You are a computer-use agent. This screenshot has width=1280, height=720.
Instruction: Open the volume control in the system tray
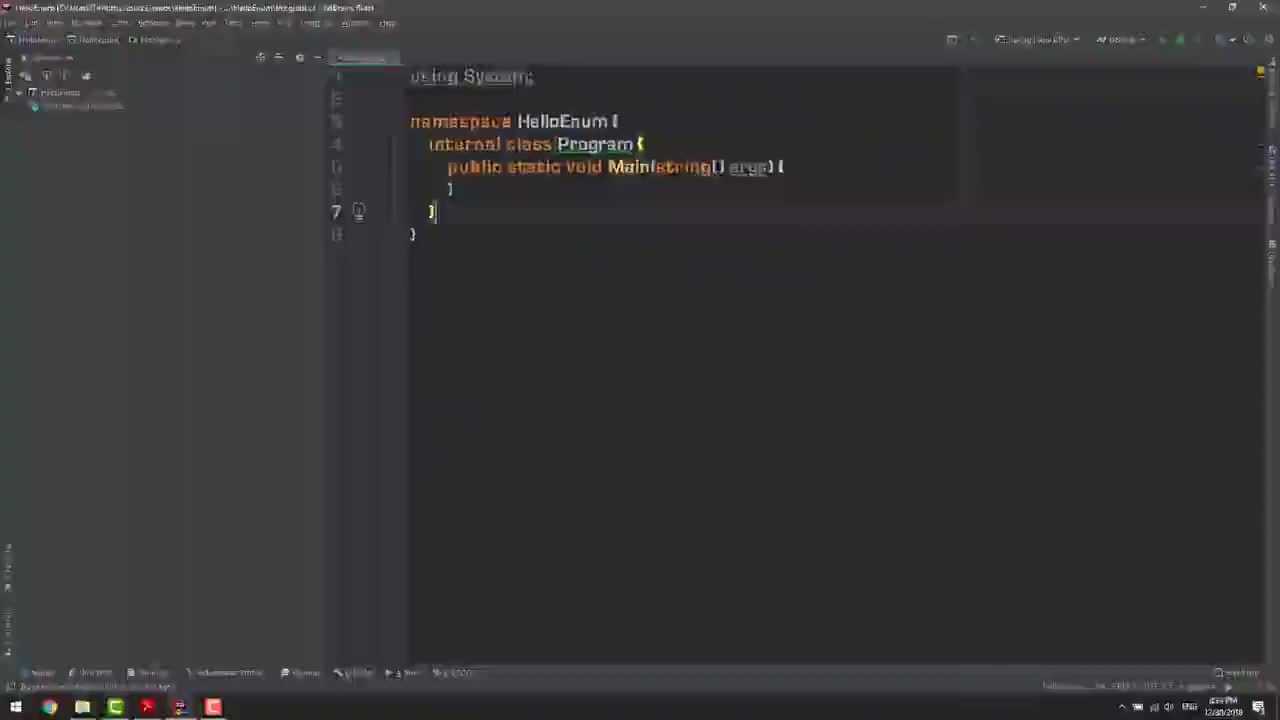[1168, 708]
